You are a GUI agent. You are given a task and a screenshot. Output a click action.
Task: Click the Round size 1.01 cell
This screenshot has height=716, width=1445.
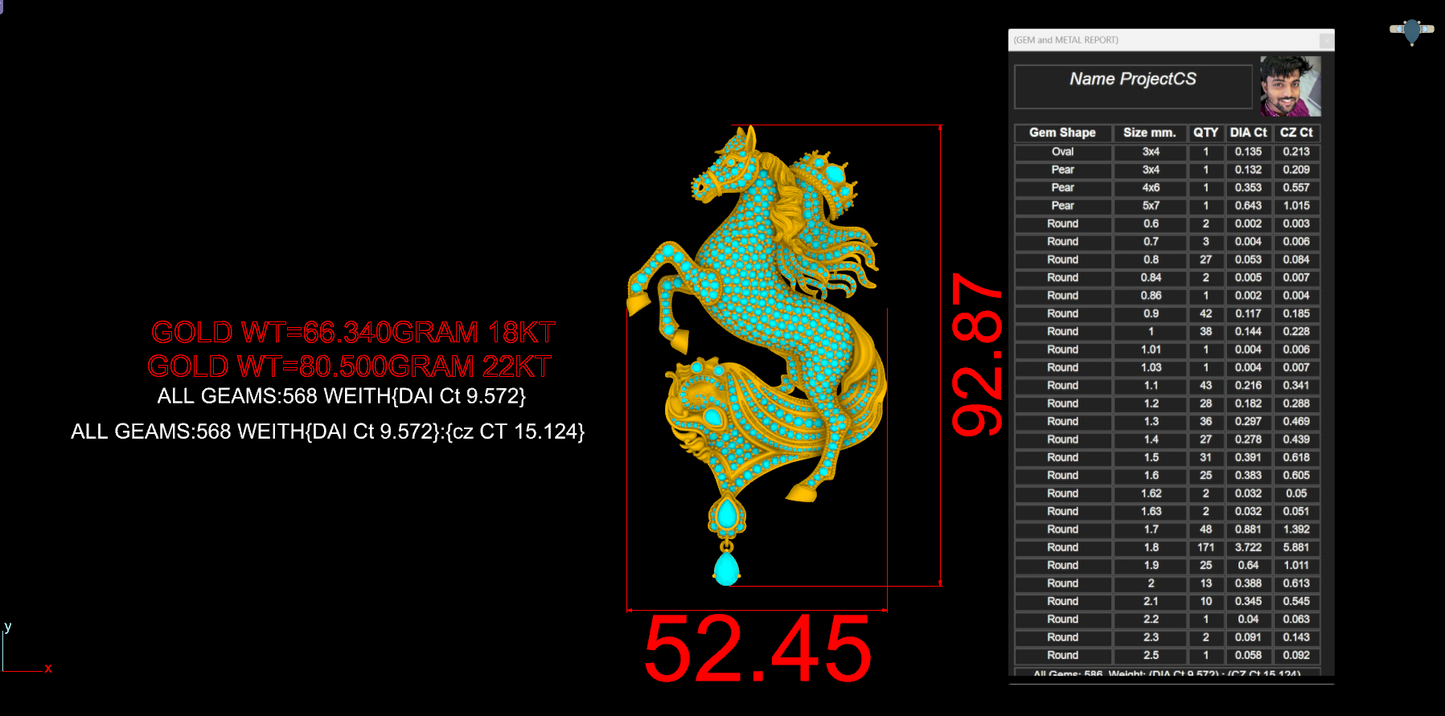[1150, 350]
